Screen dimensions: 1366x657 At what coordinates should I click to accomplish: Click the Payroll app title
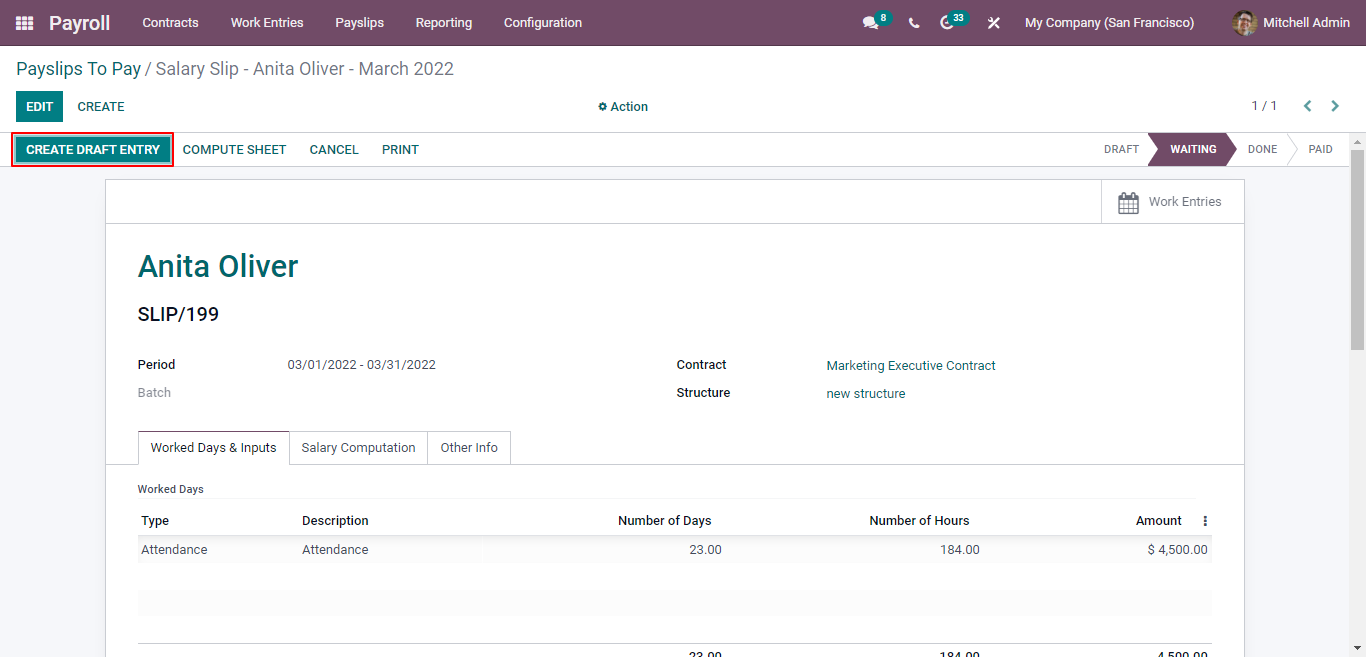(x=80, y=23)
